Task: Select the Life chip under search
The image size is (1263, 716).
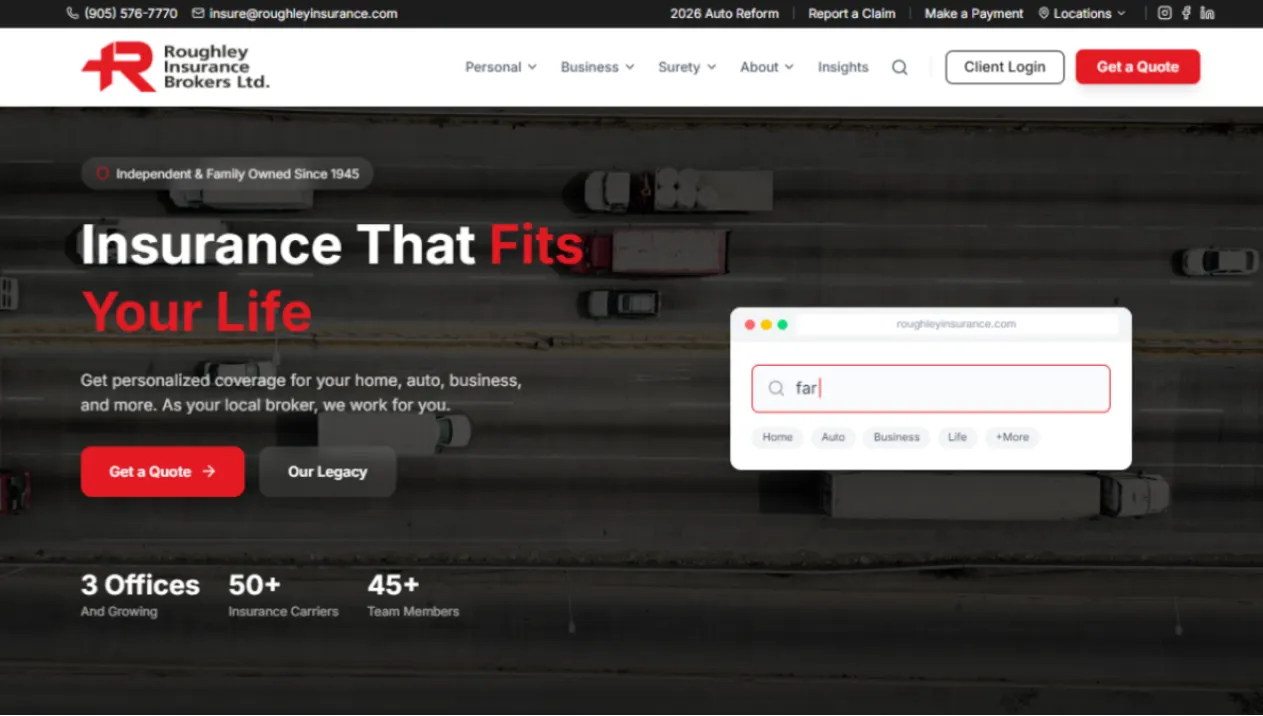Action: tap(957, 437)
